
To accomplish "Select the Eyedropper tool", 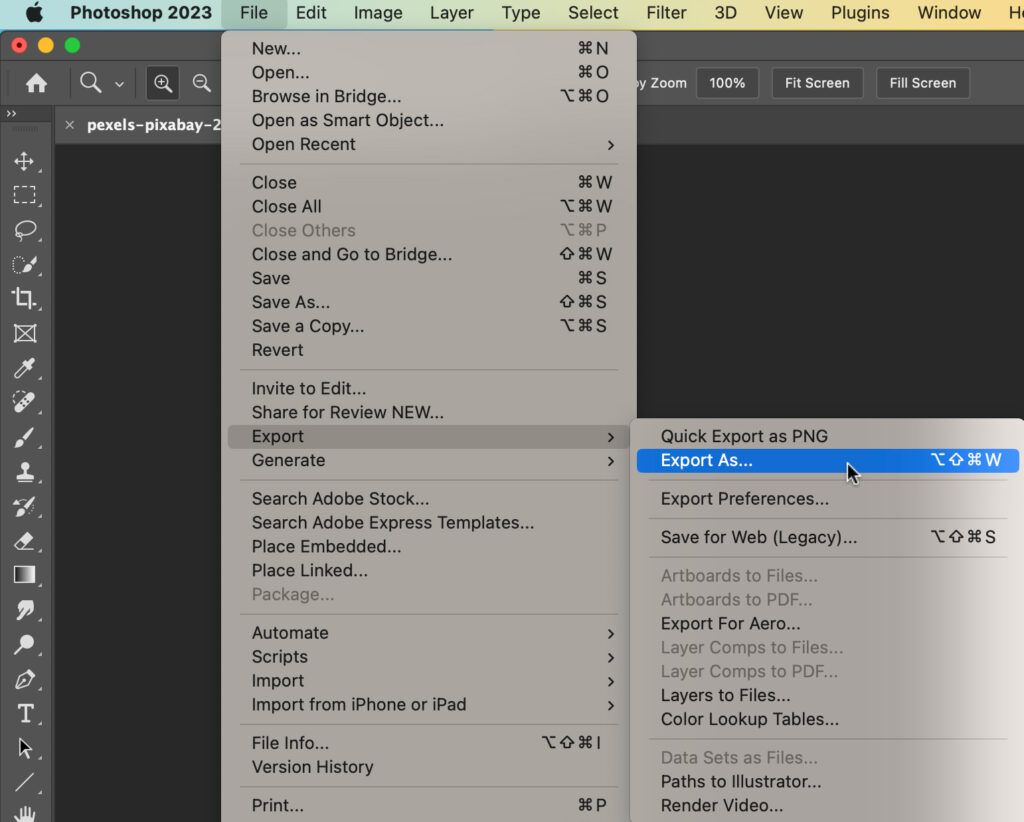I will 24,368.
